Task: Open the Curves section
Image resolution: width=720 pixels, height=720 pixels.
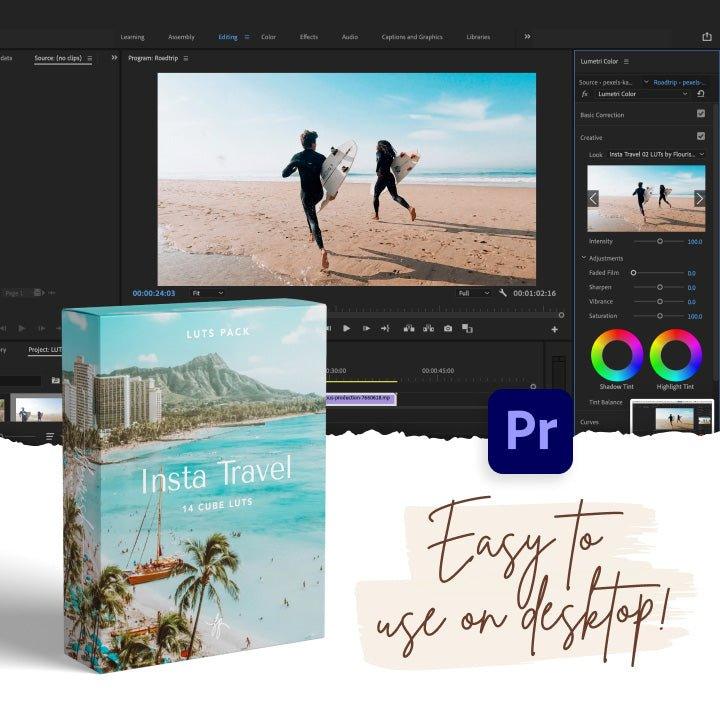Action: tap(589, 422)
